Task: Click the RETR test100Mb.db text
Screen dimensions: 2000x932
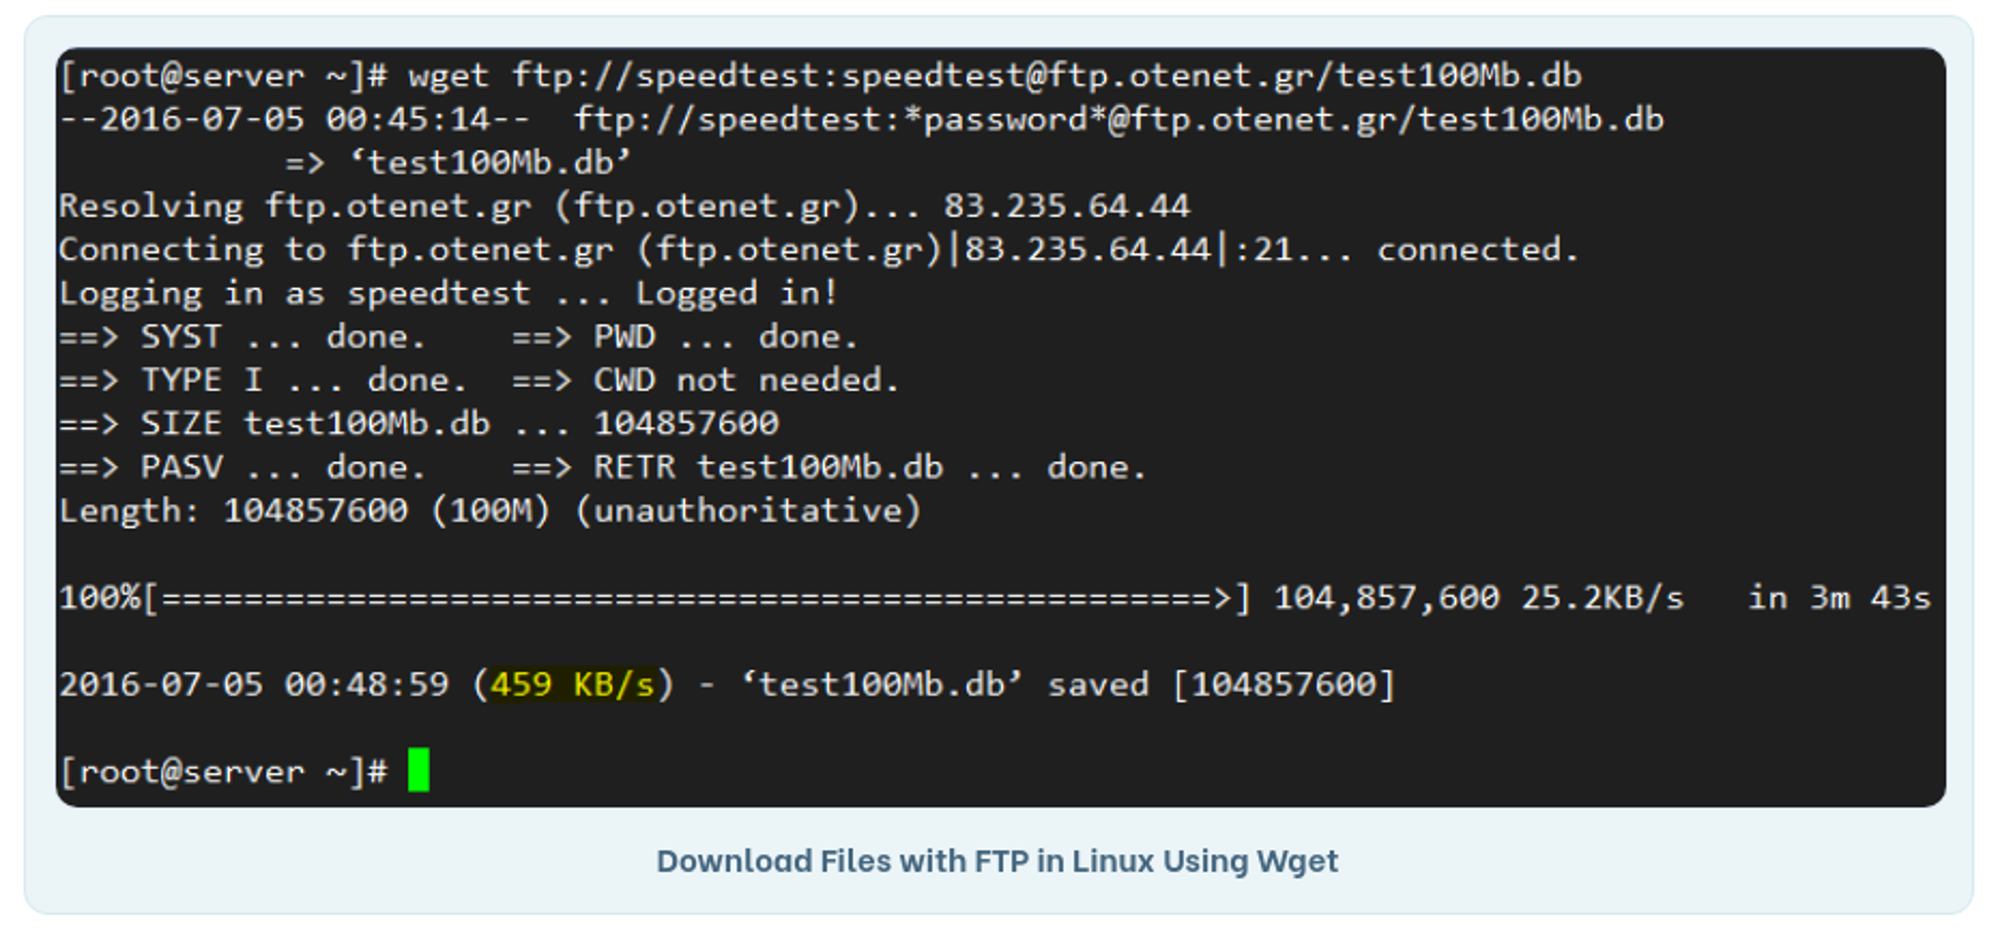Action: [768, 467]
